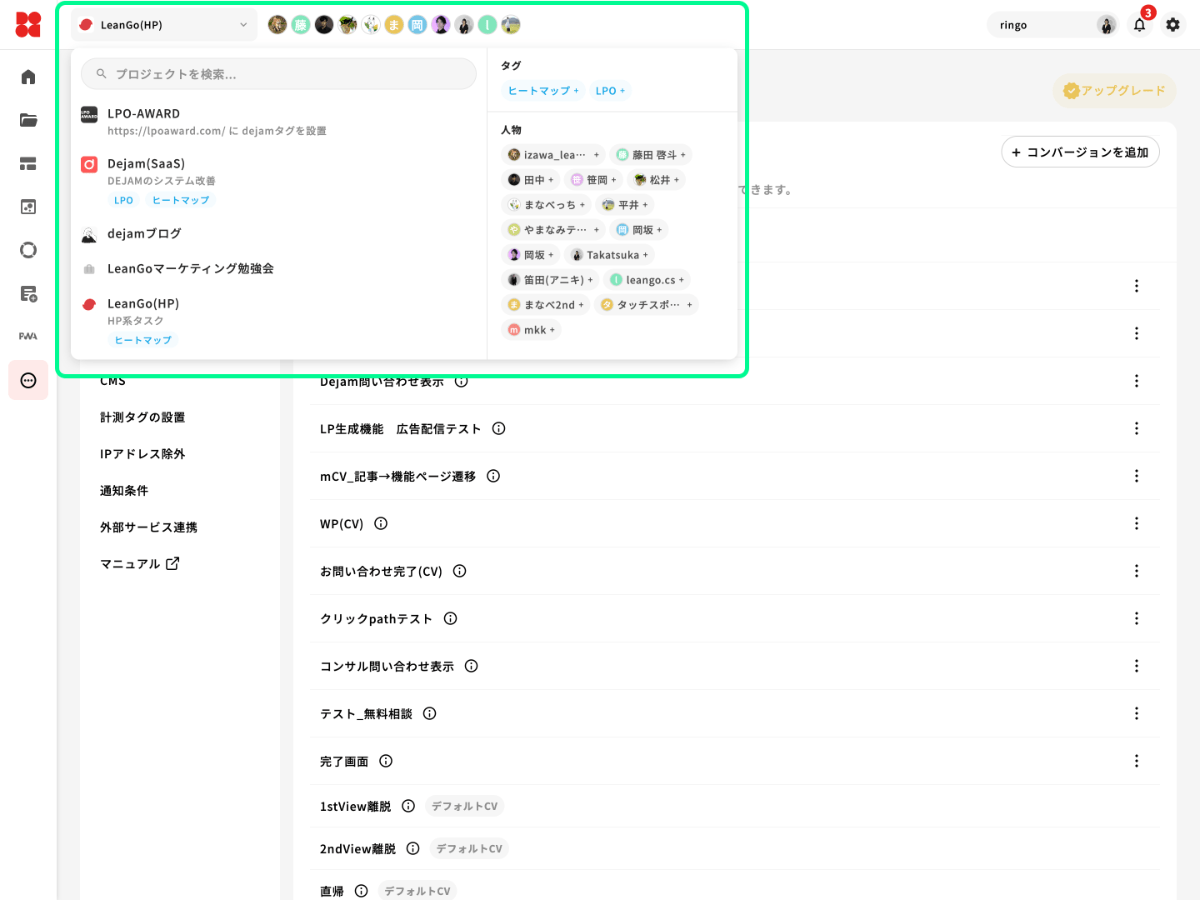Click the yellow ま avatar in the top bar
The width and height of the screenshot is (1200, 900).
(x=394, y=25)
